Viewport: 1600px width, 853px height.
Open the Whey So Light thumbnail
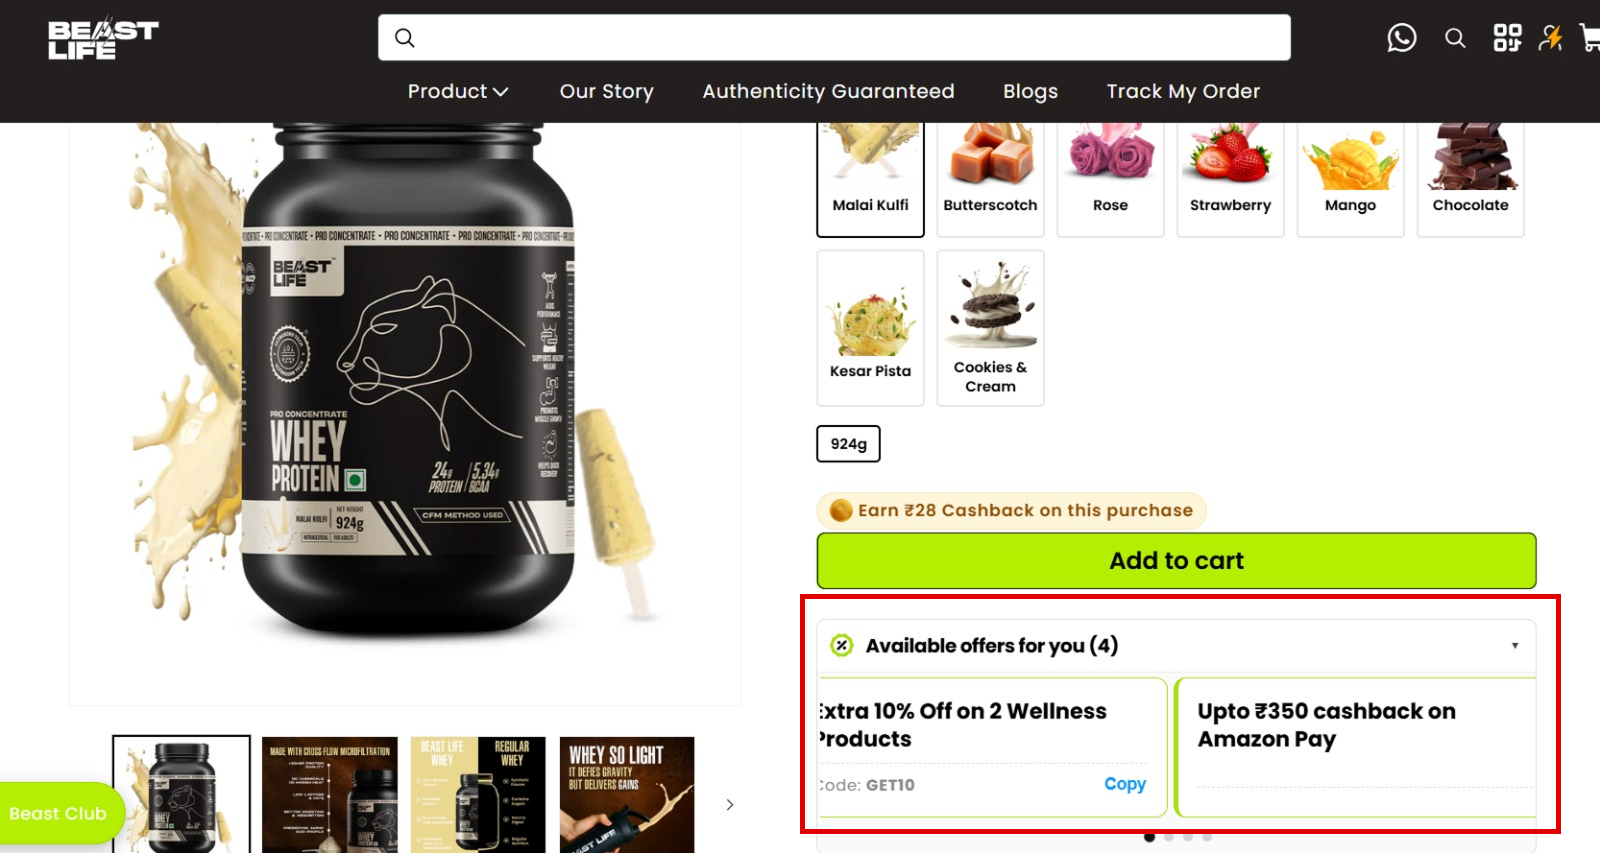click(x=627, y=795)
